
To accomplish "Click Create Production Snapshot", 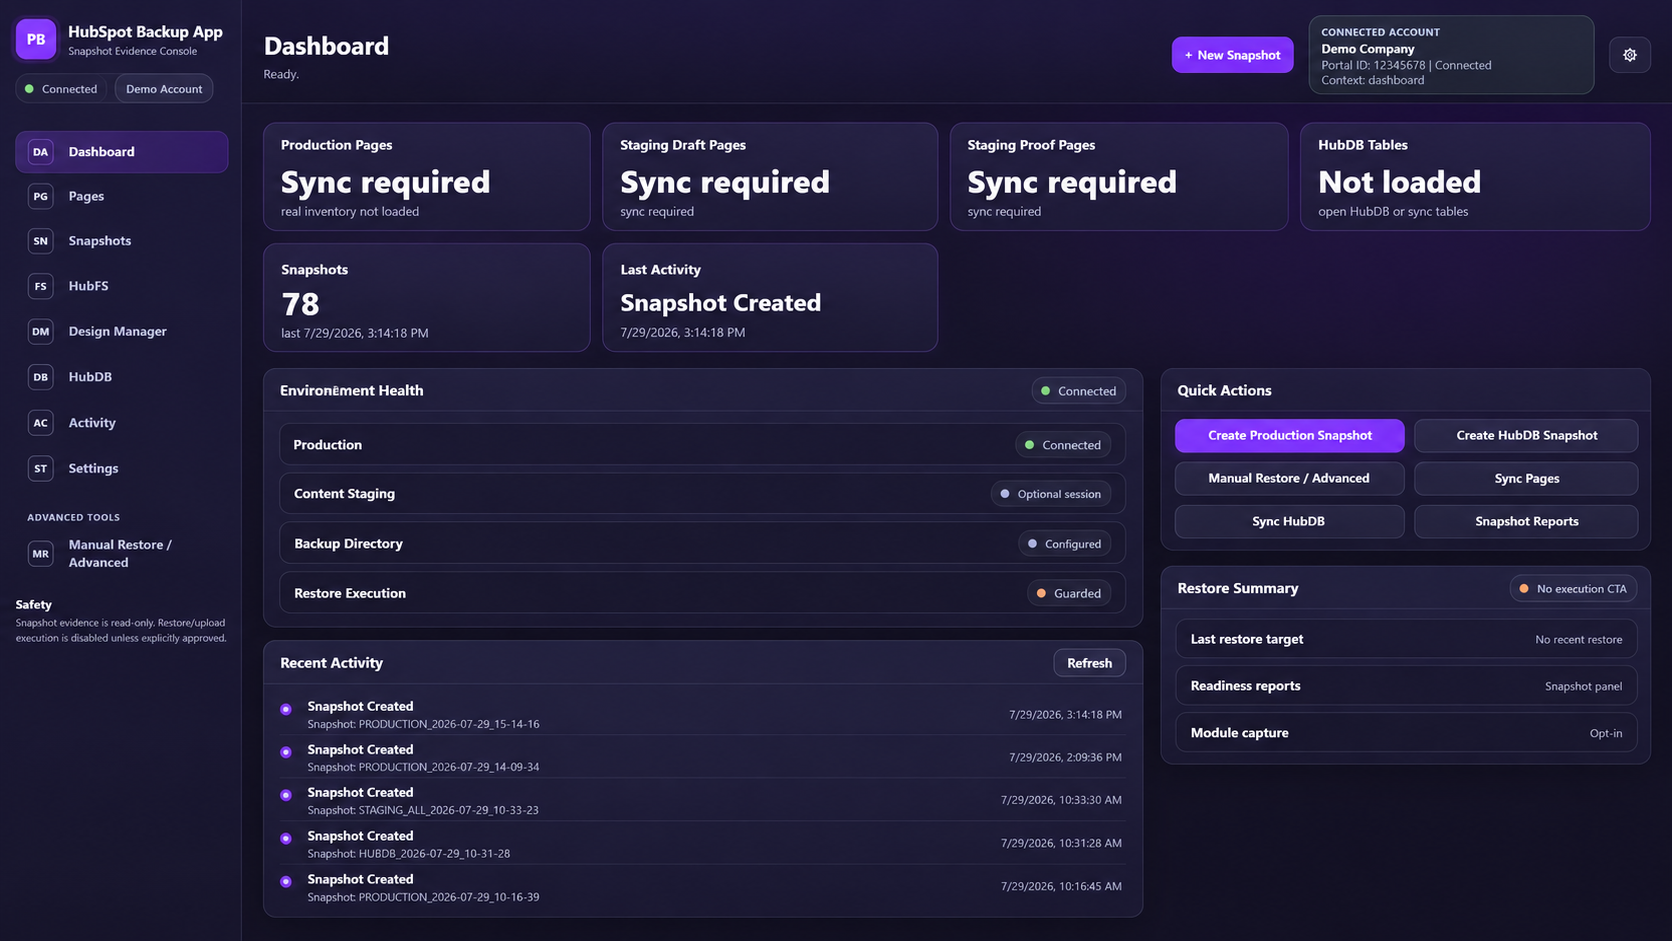I will pyautogui.click(x=1289, y=435).
